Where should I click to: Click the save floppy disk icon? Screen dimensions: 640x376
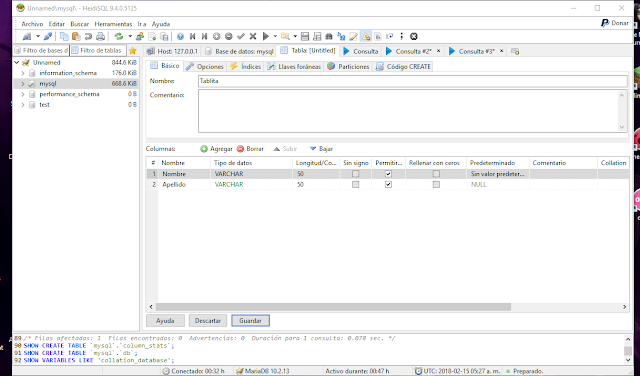[x=304, y=36]
